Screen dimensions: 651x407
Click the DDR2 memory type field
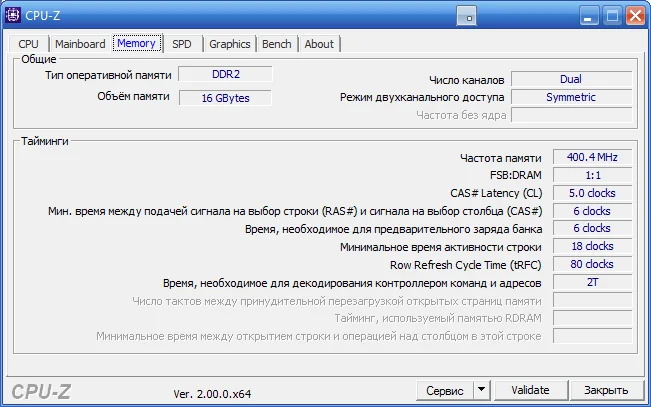(x=225, y=74)
